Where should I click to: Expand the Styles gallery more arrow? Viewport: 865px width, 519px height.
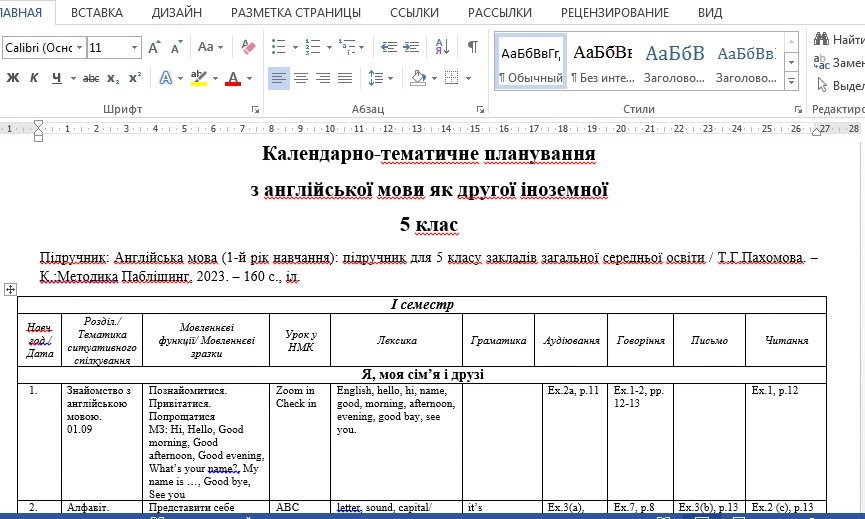click(793, 85)
